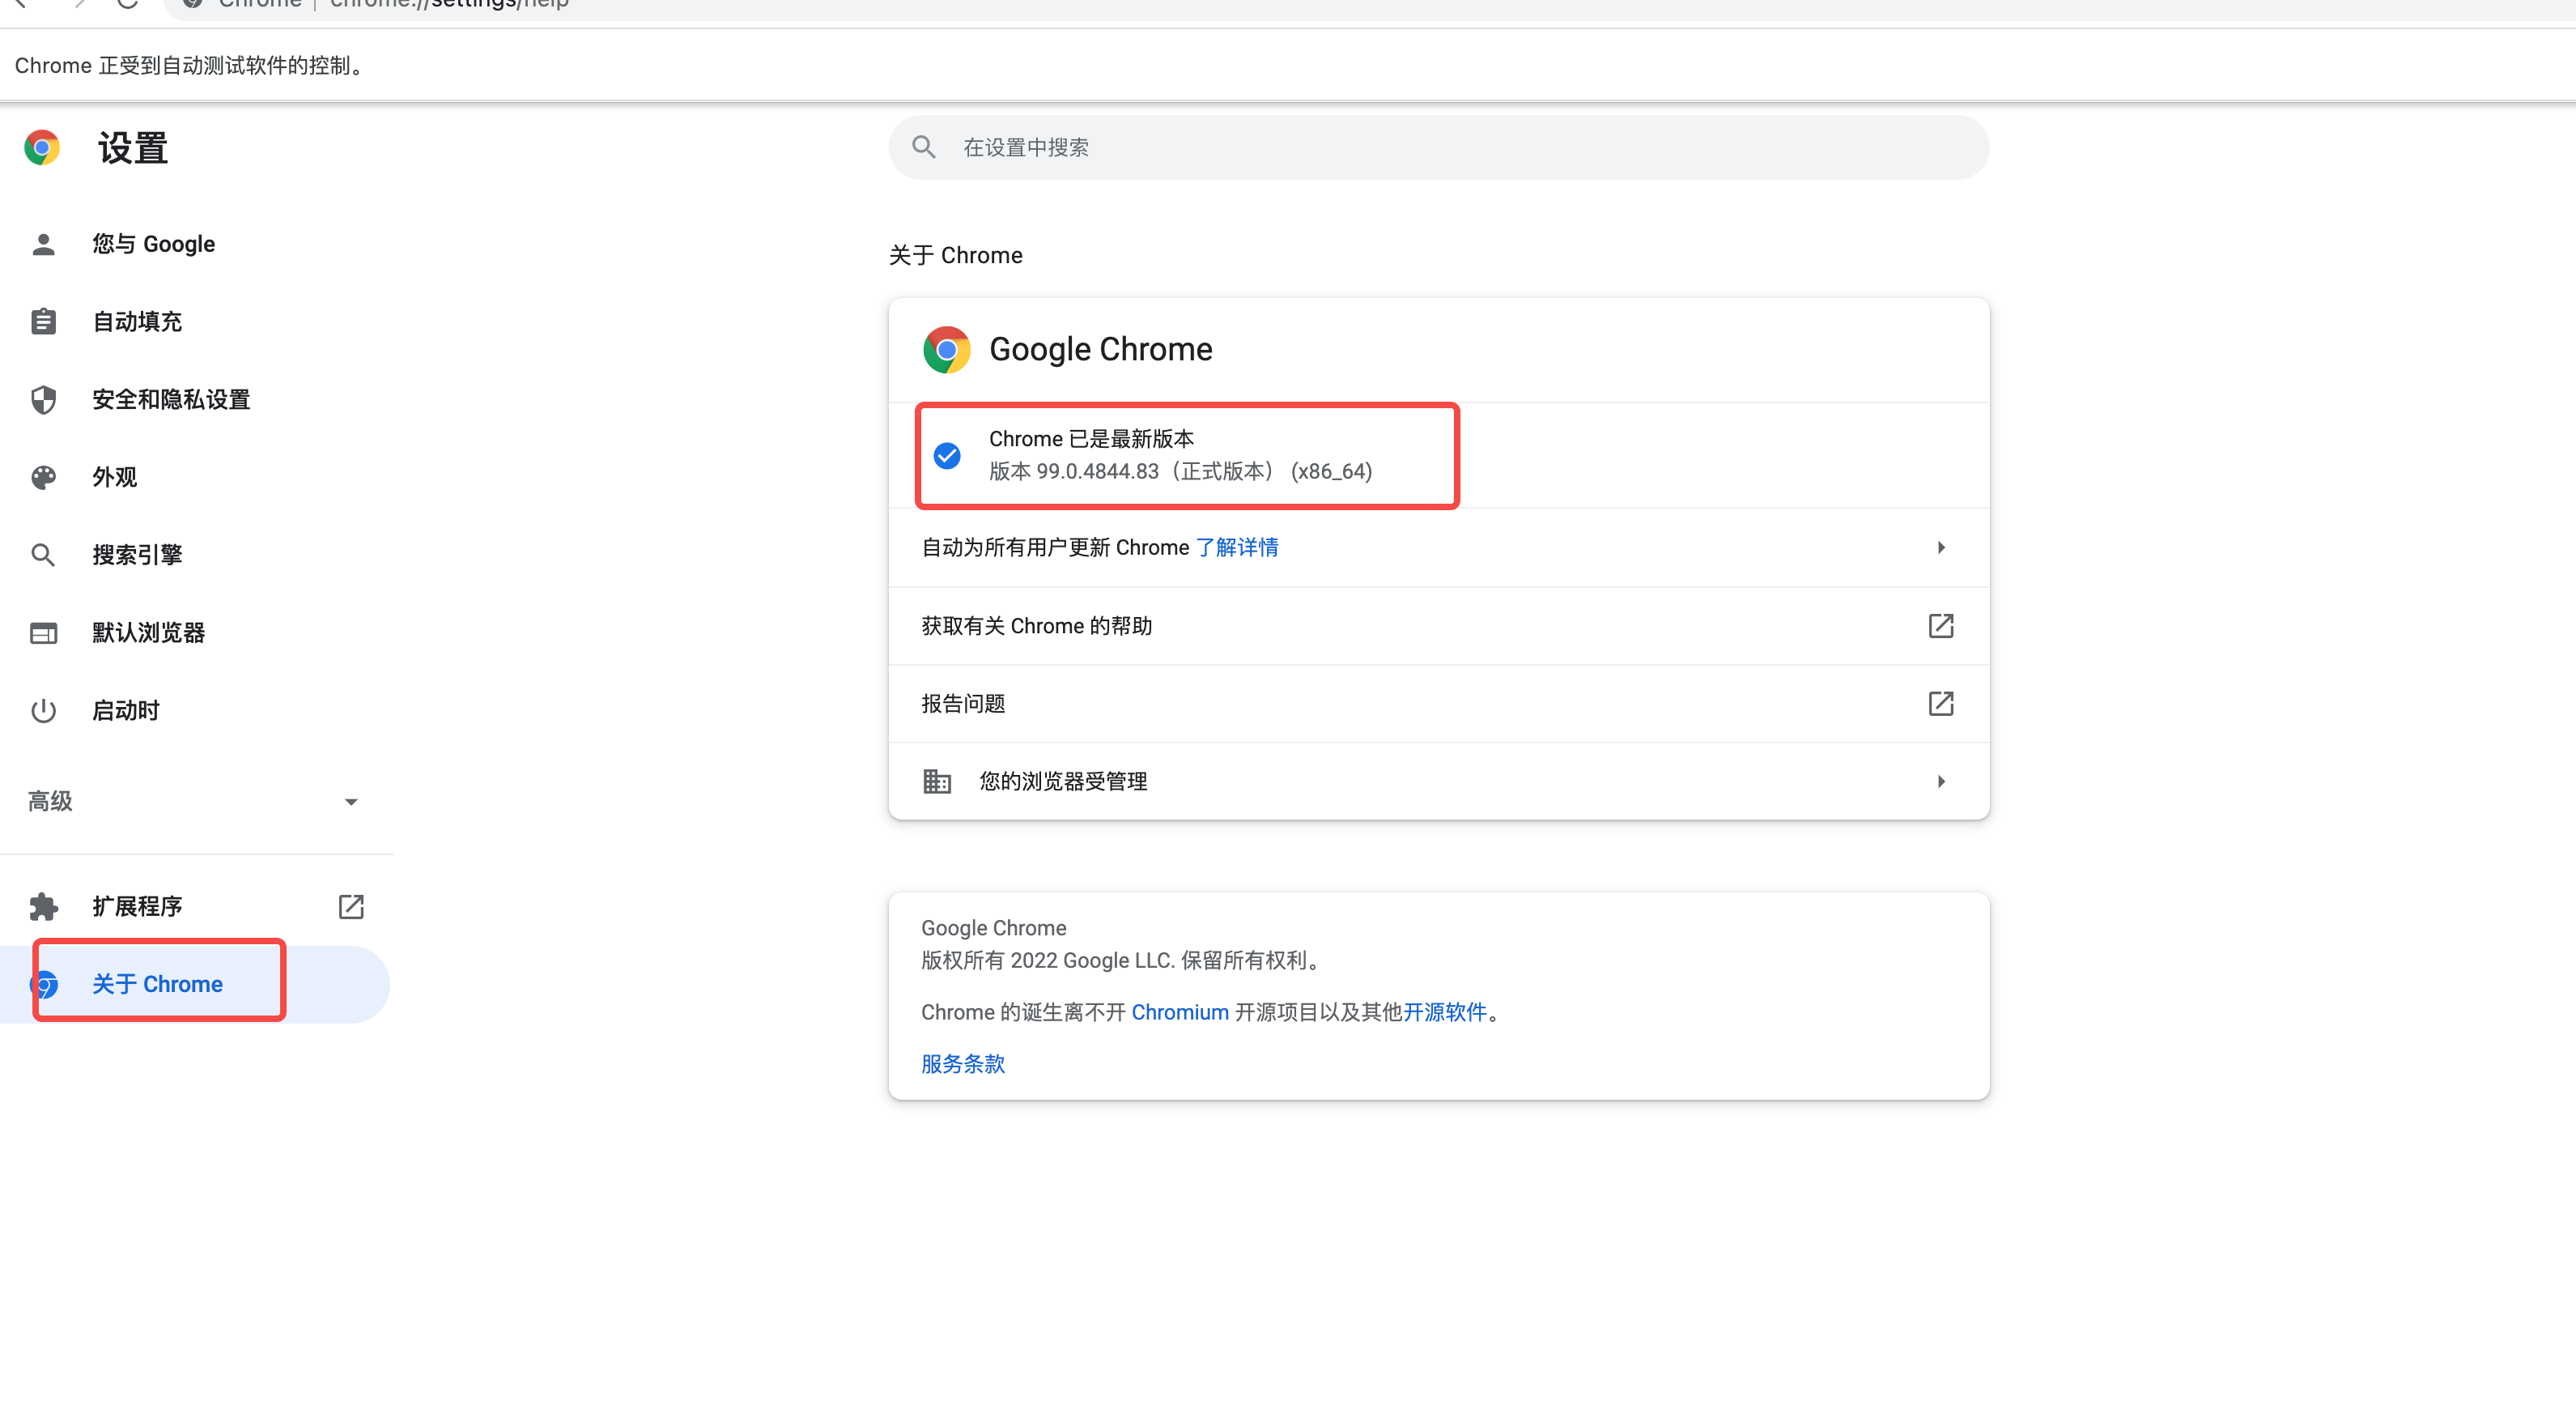Click building icon next to 您的浏览器受管理
2576x1401 pixels.
(936, 781)
